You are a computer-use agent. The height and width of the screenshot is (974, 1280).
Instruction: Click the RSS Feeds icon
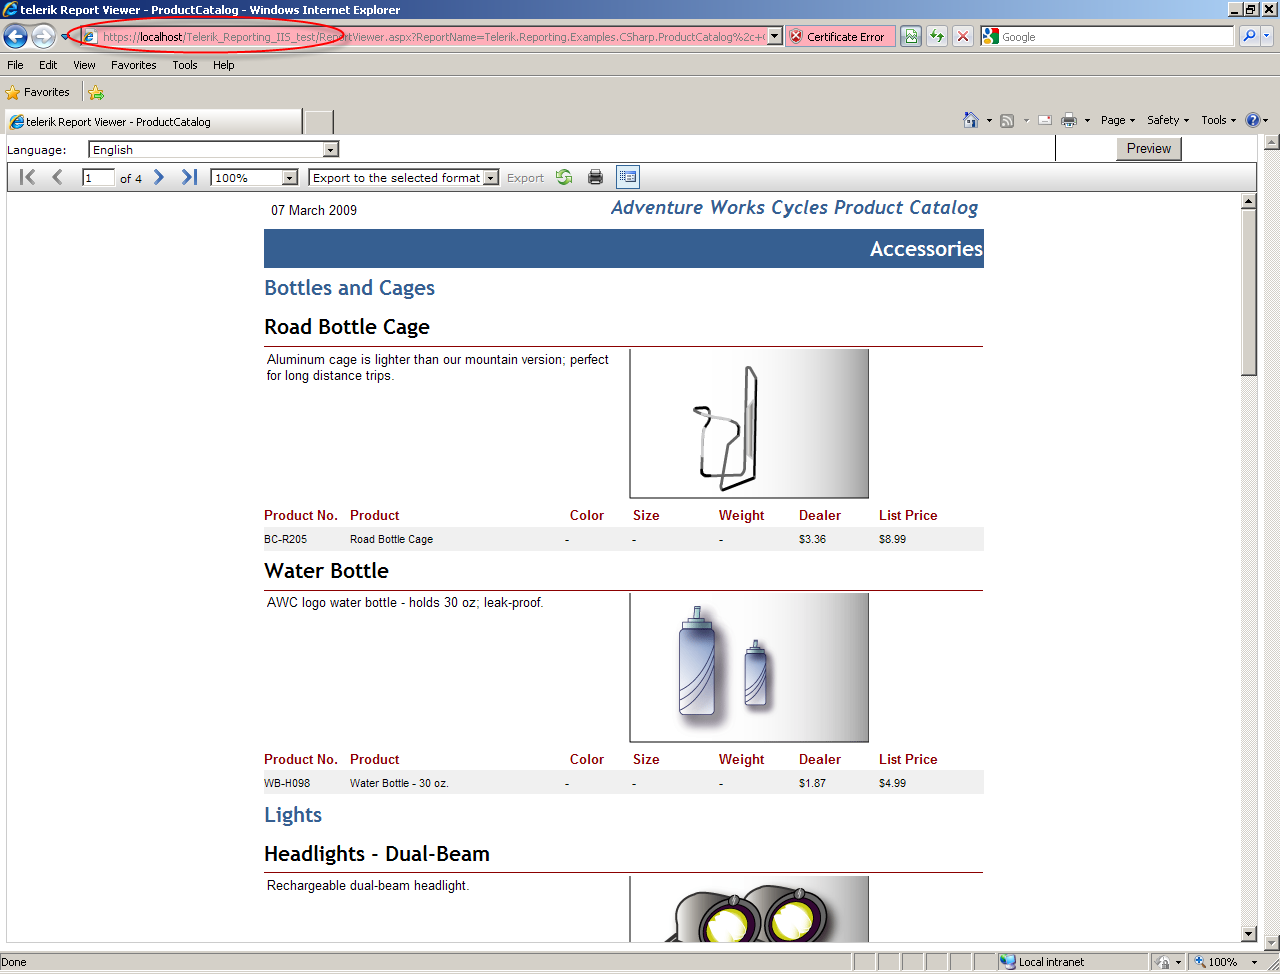[1007, 120]
